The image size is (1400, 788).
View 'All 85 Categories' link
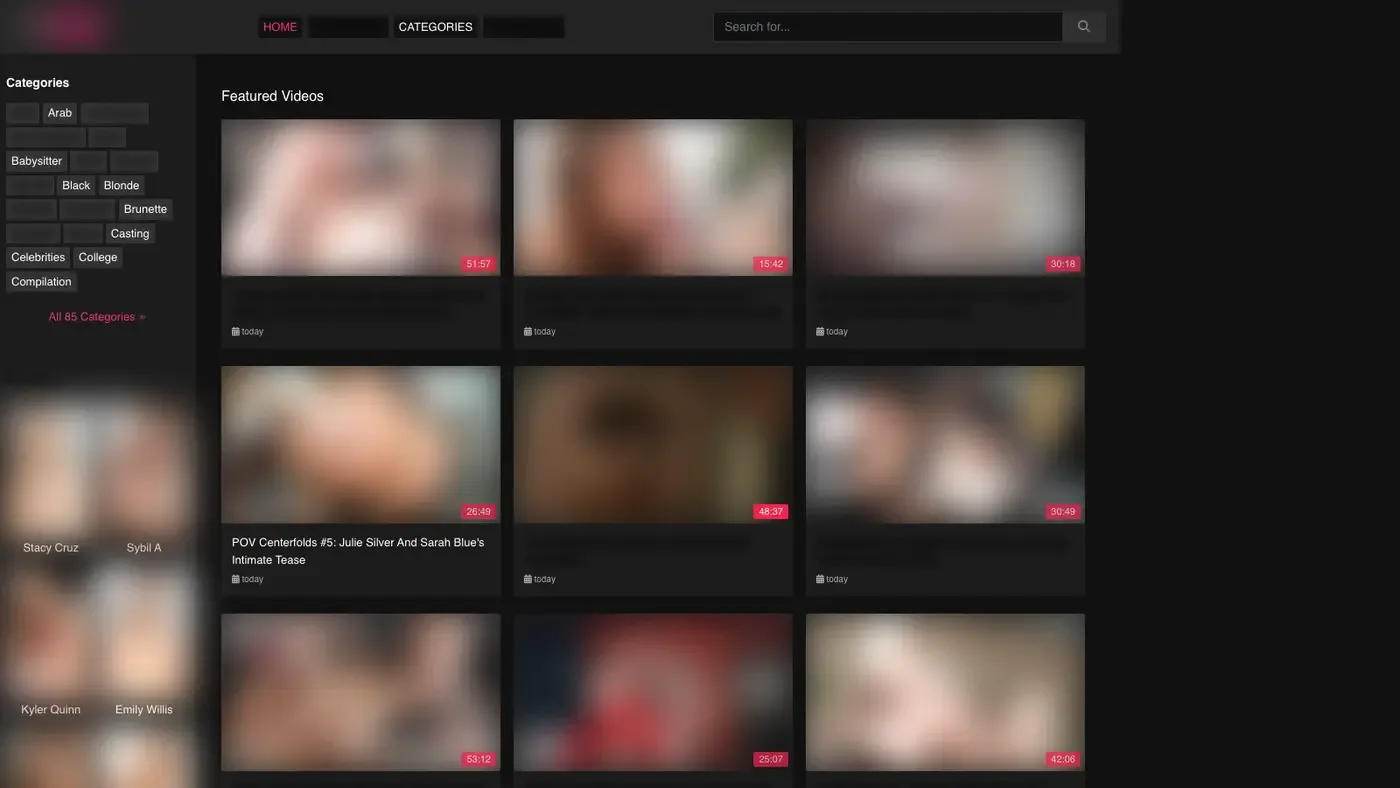pos(97,317)
